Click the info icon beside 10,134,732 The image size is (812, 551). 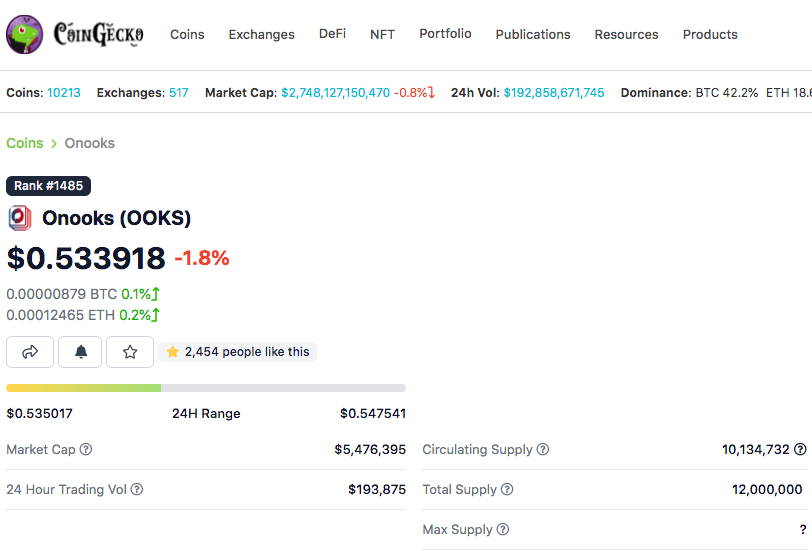(x=800, y=449)
